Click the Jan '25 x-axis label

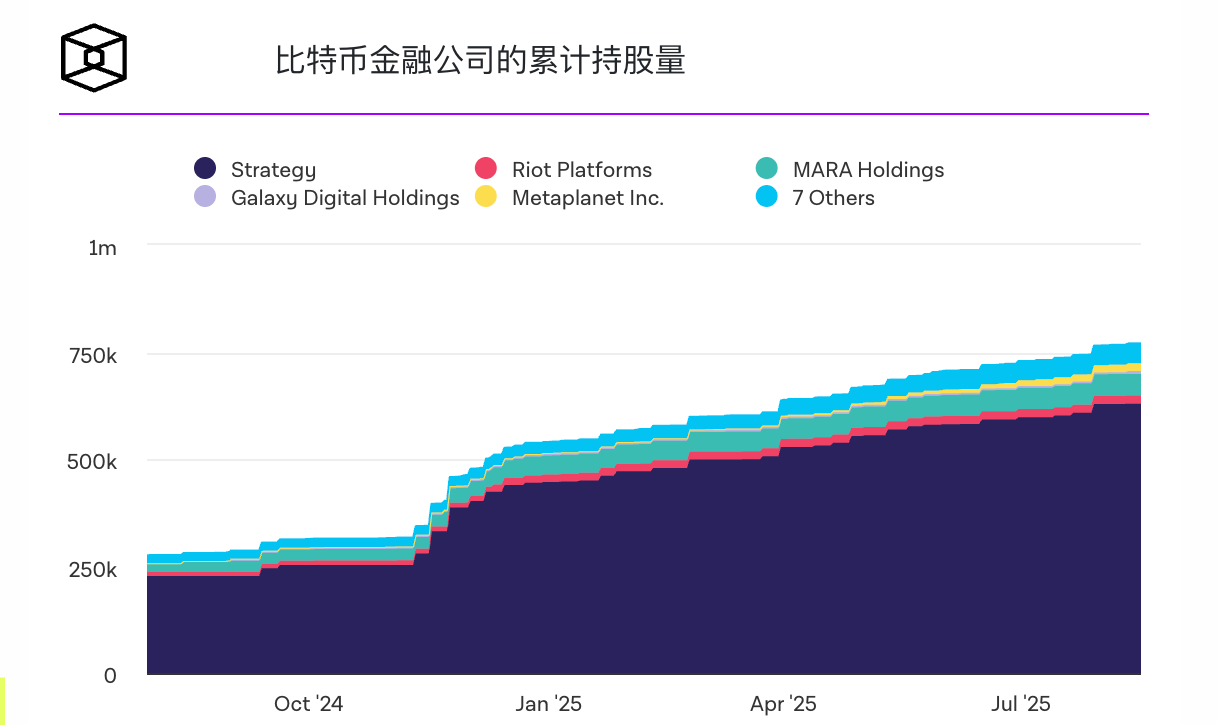coord(547,704)
